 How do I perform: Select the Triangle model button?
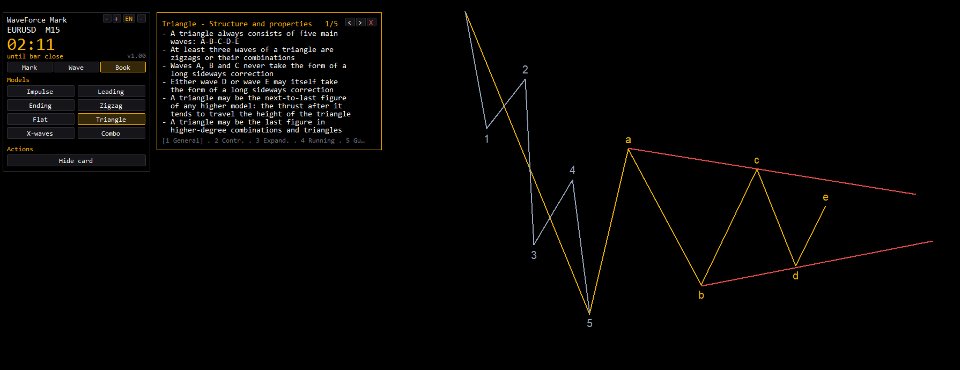click(111, 119)
